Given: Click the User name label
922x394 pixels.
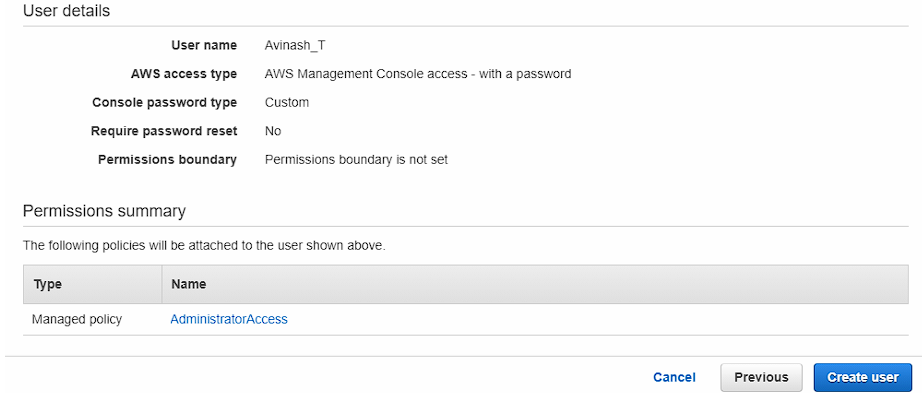Looking at the screenshot, I should coord(204,45).
